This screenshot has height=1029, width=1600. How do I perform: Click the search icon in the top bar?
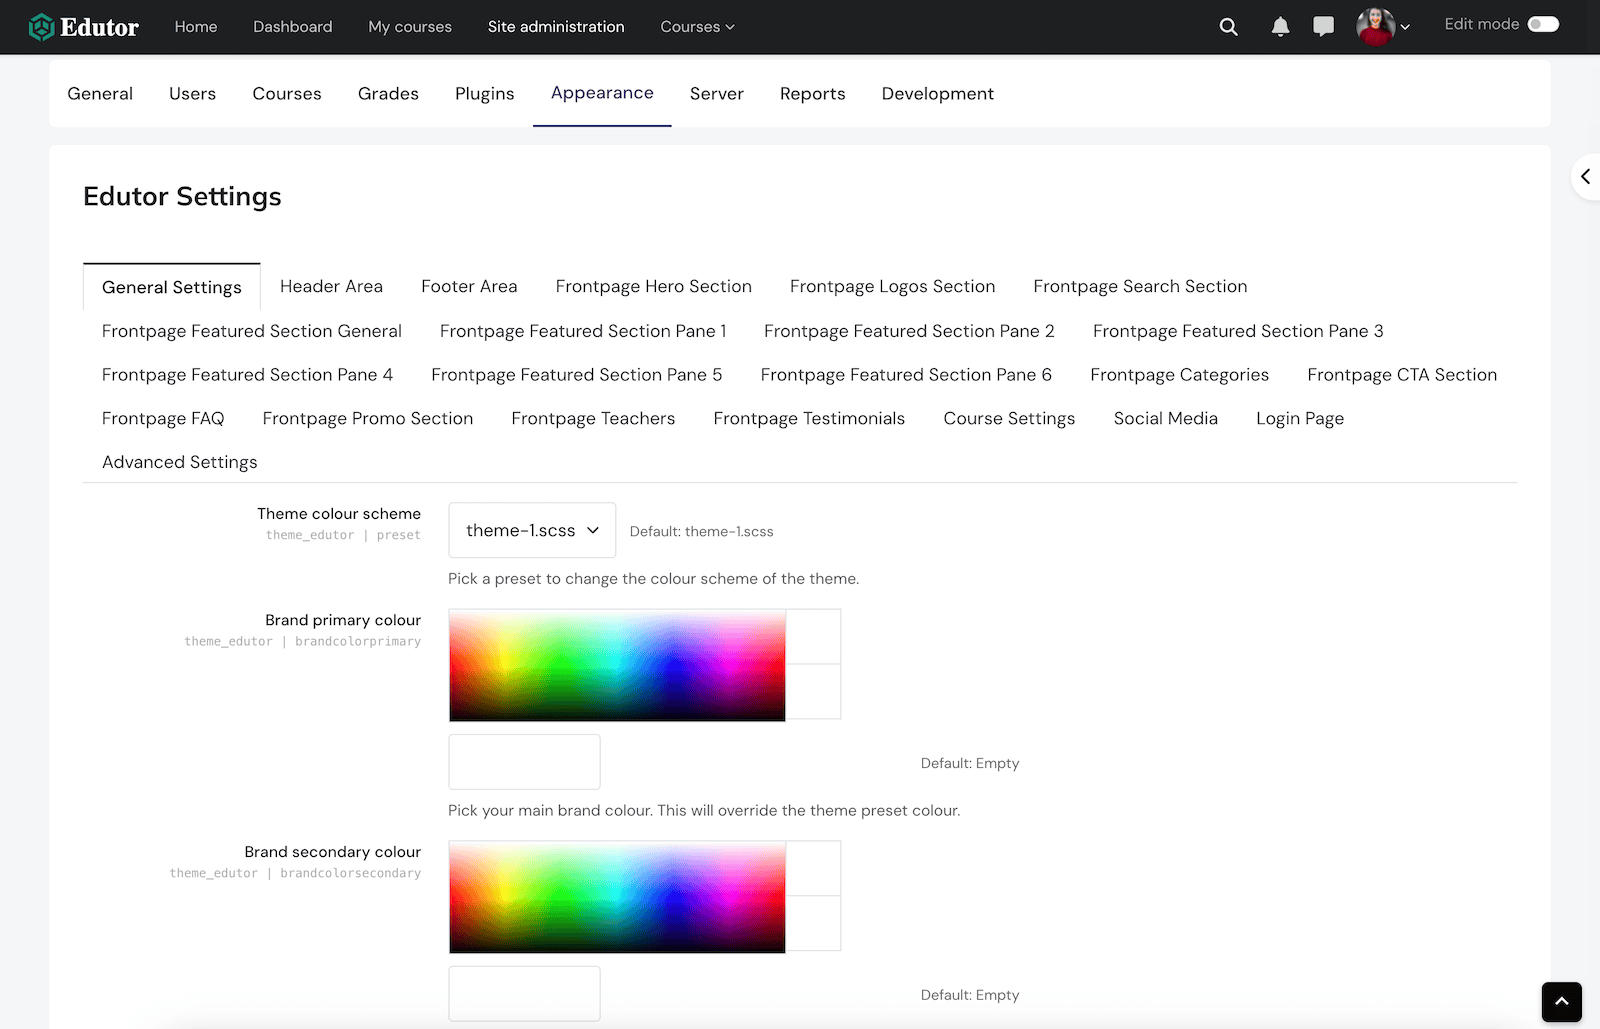[x=1228, y=27]
